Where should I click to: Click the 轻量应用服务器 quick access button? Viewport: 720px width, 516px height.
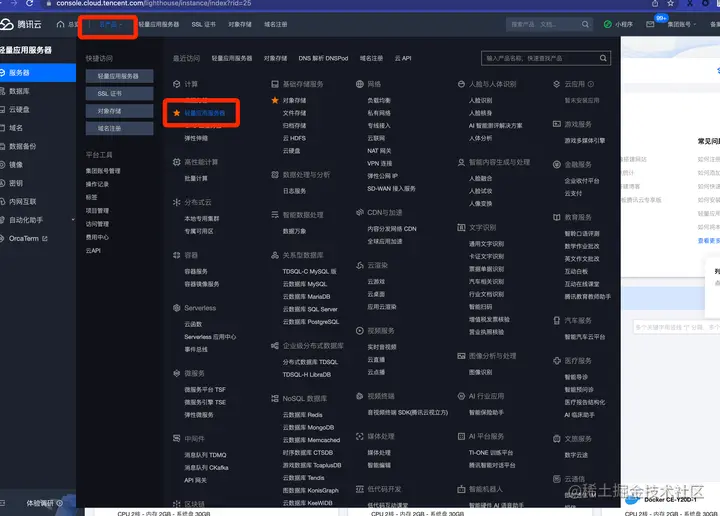coord(119,76)
